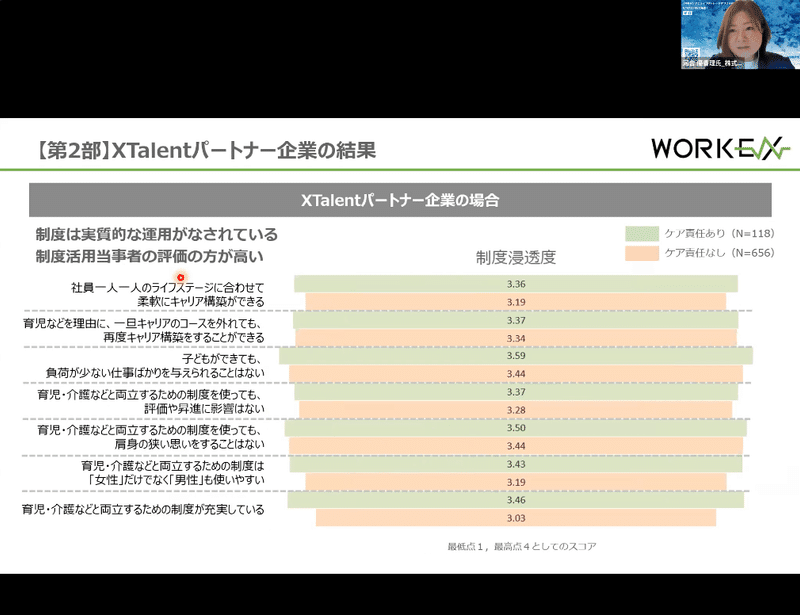Click gray banner XTalentパートナー企業の場合
Viewport: 800px width, 615px height.
[400, 200]
